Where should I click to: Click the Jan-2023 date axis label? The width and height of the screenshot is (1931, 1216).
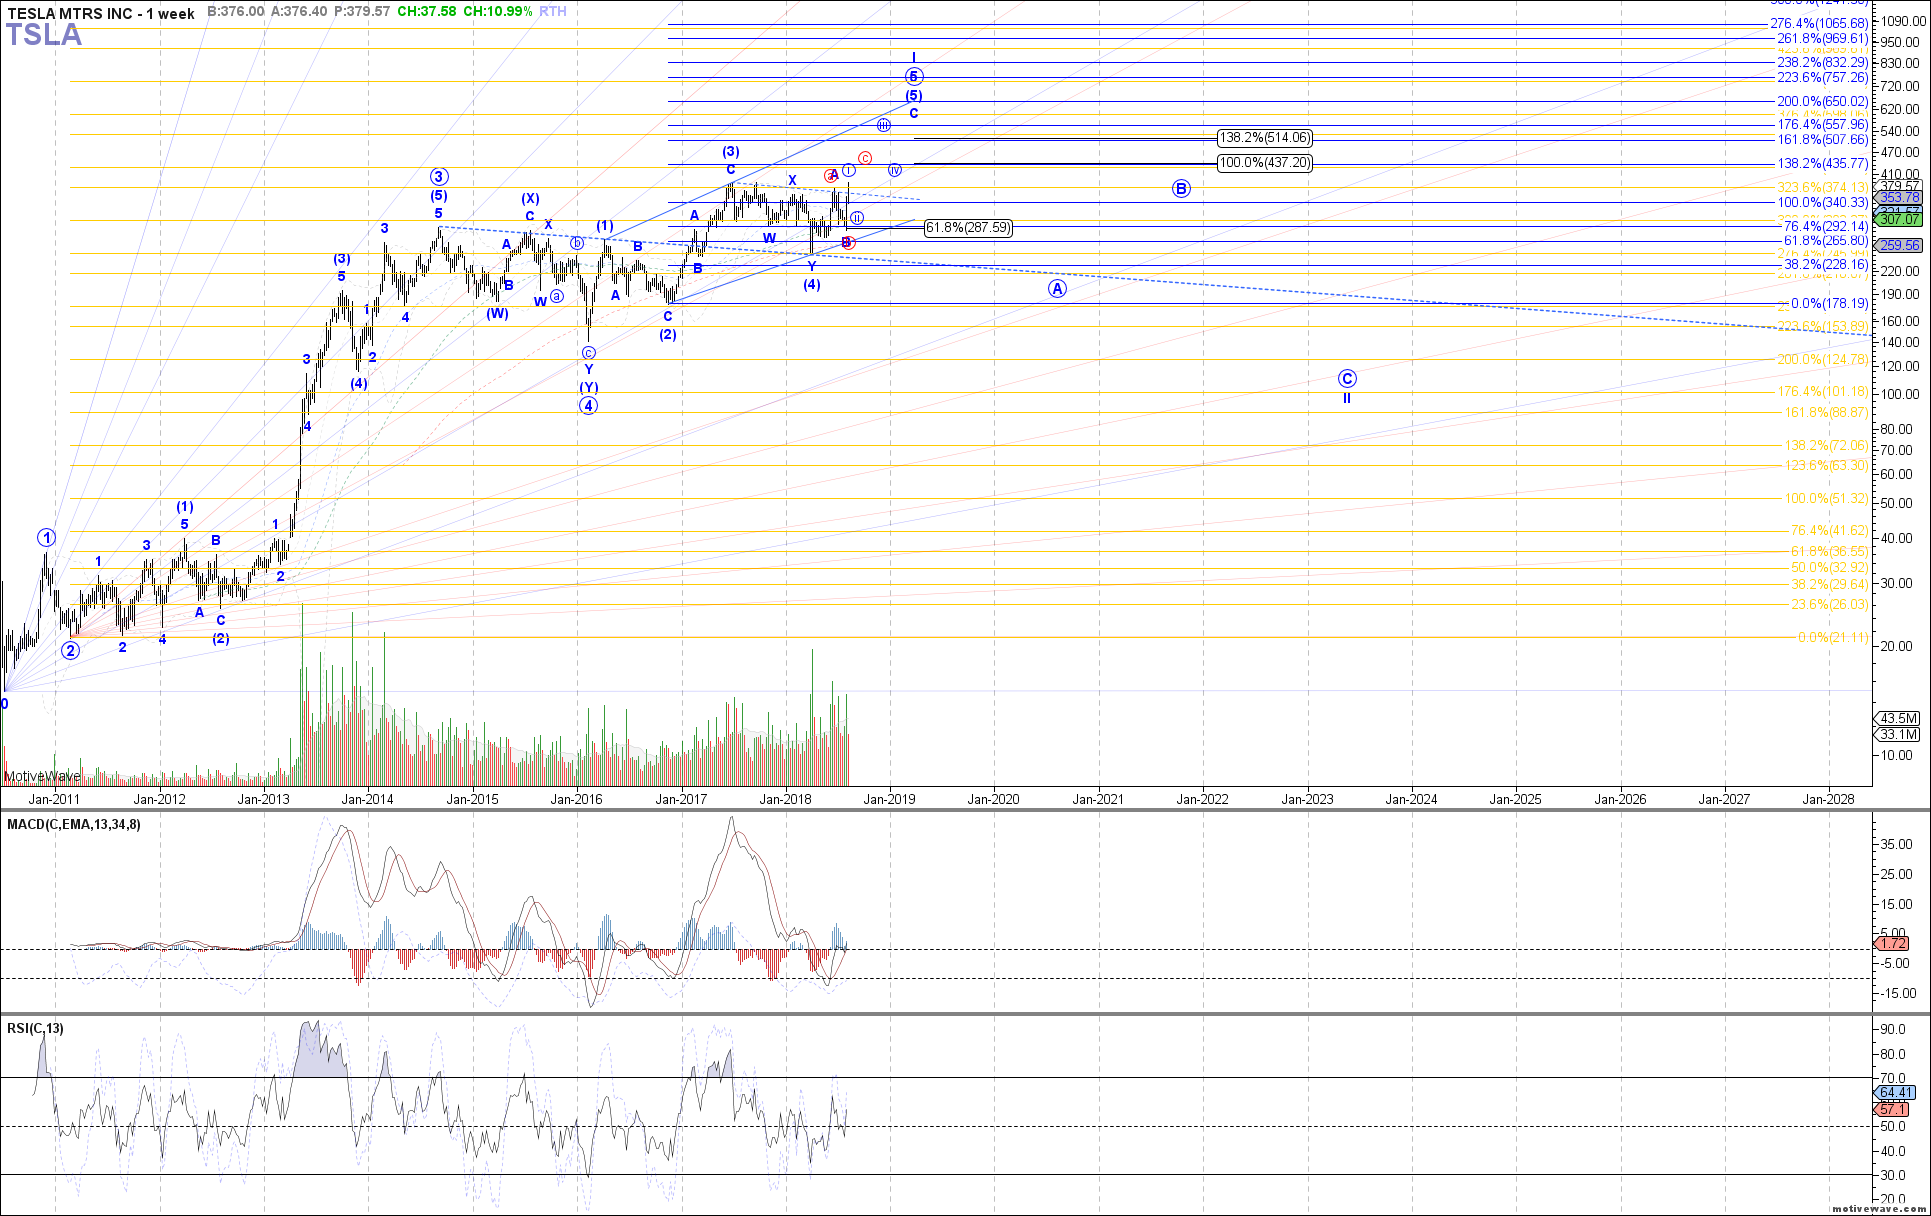pyautogui.click(x=1307, y=799)
